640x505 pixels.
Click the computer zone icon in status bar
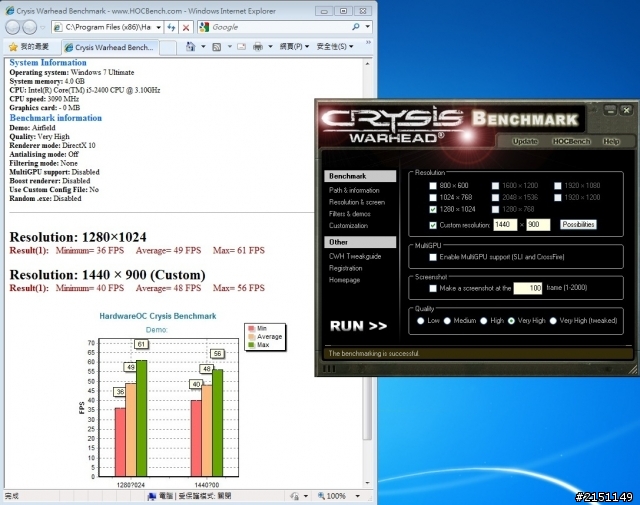152,496
